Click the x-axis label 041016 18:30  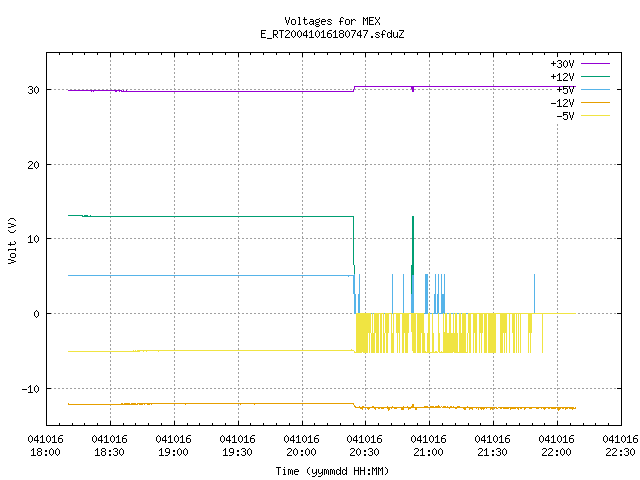pos(109,445)
